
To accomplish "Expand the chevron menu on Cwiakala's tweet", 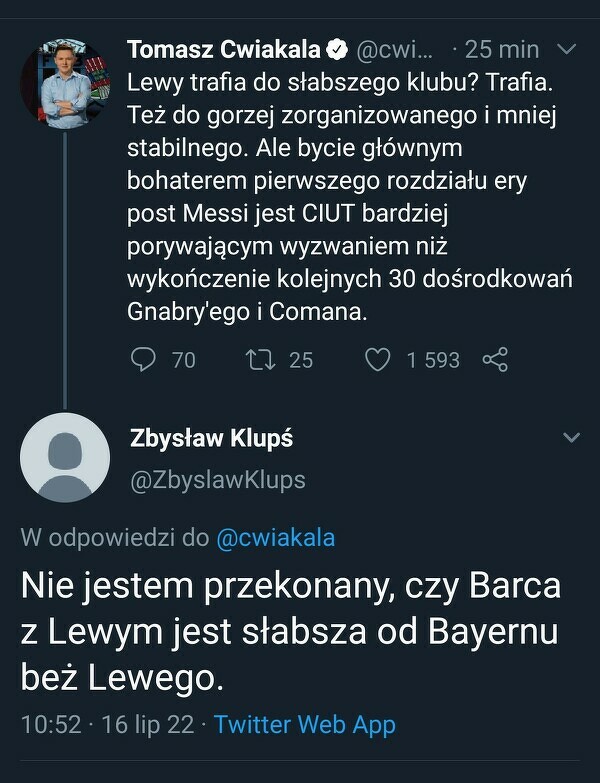I will pyautogui.click(x=565, y=49).
